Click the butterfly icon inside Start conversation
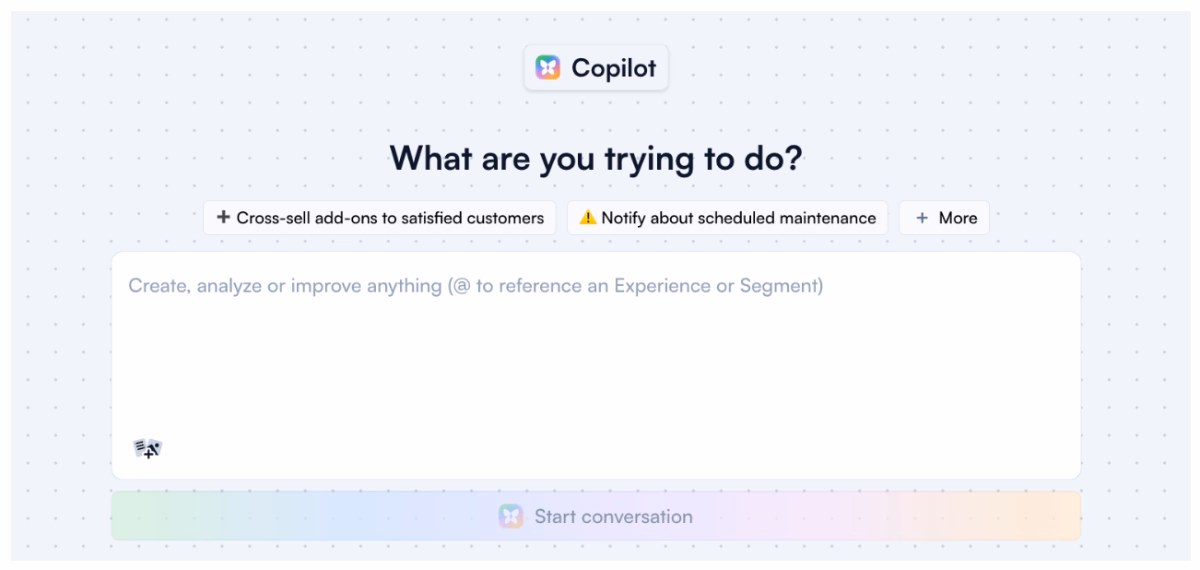This screenshot has height=570, width=1200. click(511, 517)
